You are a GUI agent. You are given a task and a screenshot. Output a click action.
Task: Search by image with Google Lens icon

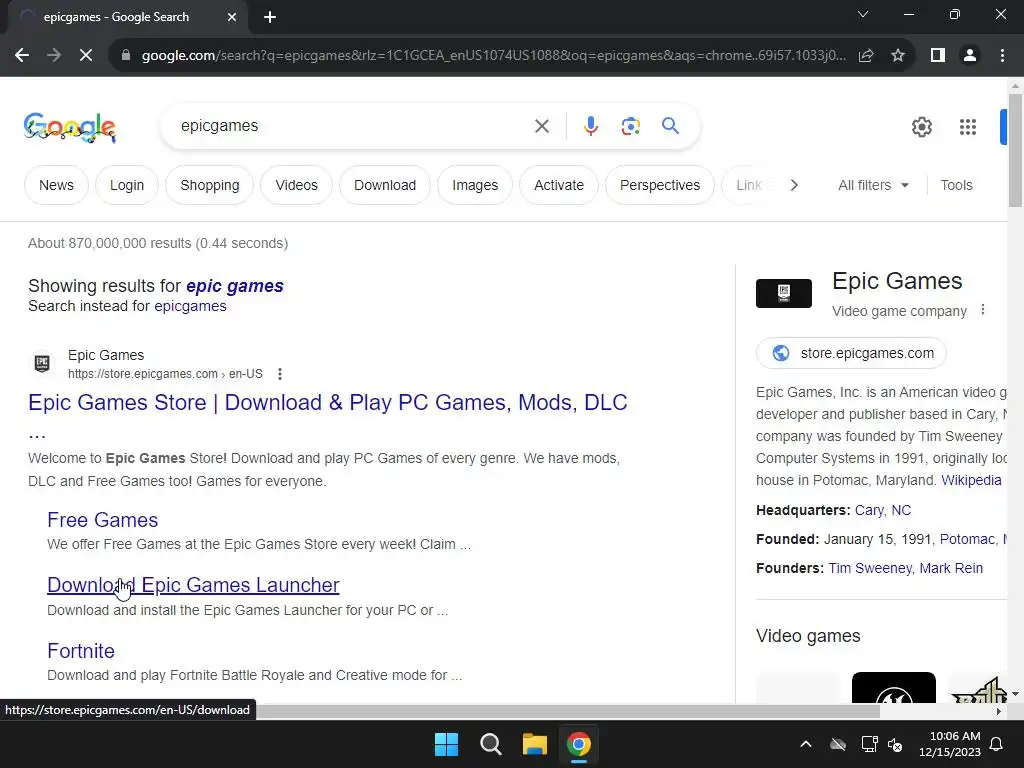pyautogui.click(x=630, y=126)
